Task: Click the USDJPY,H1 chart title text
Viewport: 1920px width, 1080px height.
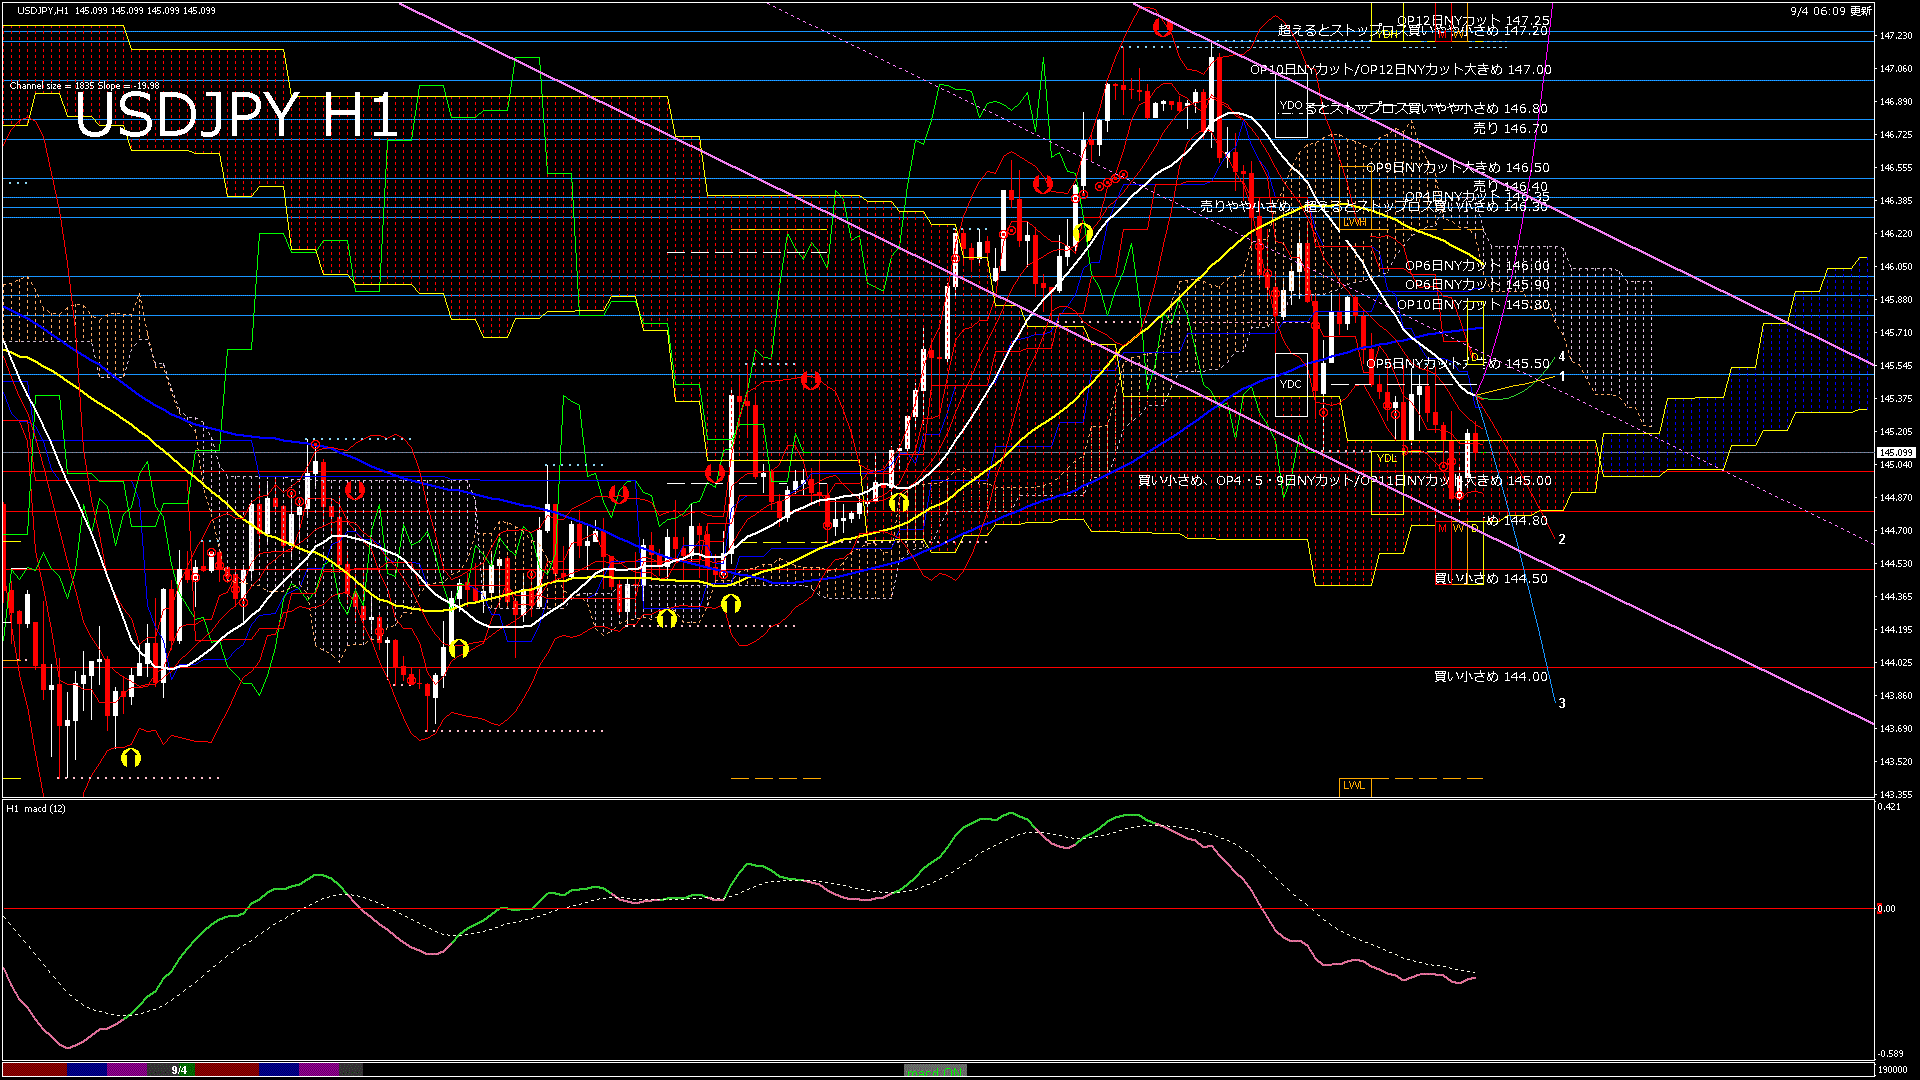Action: tap(43, 10)
